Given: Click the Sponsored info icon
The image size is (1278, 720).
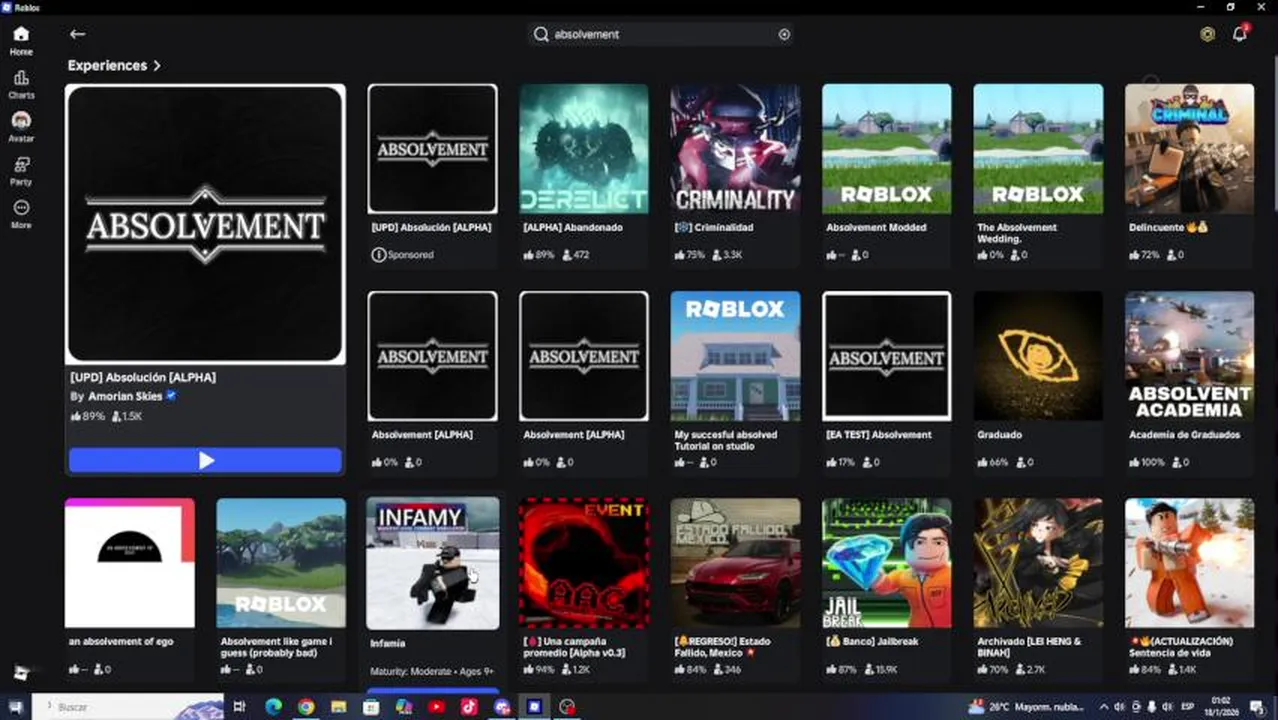Looking at the screenshot, I should pos(378,255).
